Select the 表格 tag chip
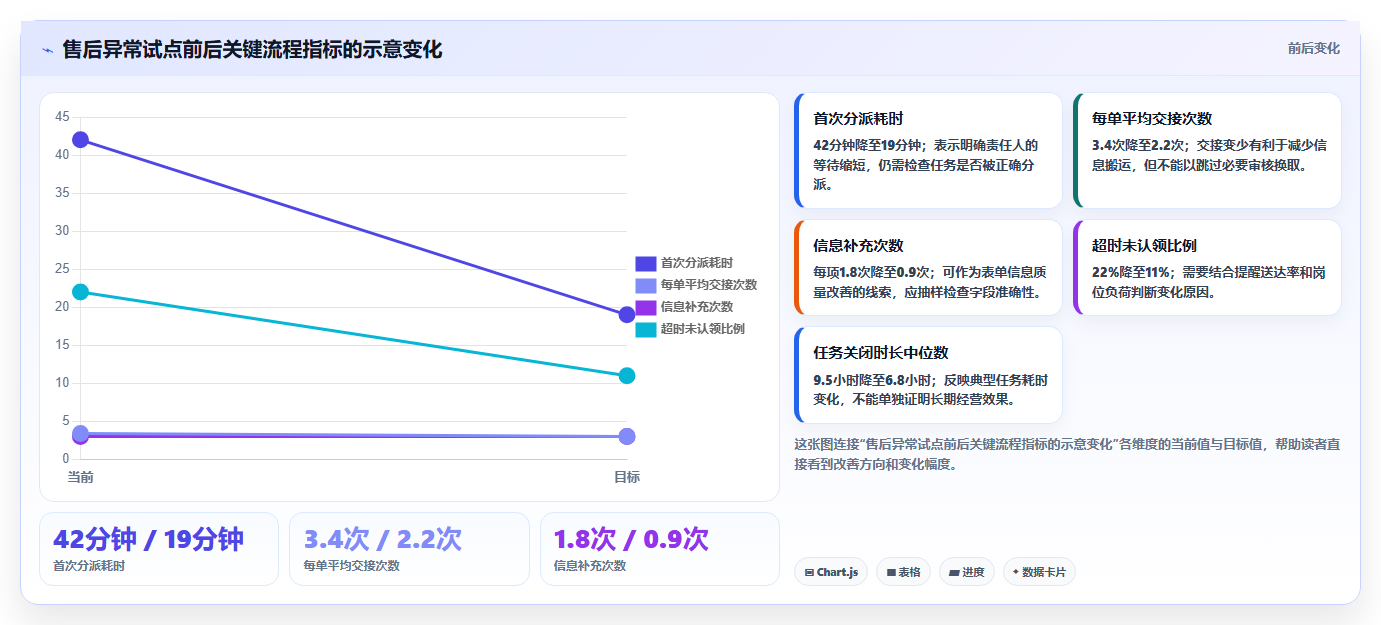The height and width of the screenshot is (625, 1381). click(903, 572)
